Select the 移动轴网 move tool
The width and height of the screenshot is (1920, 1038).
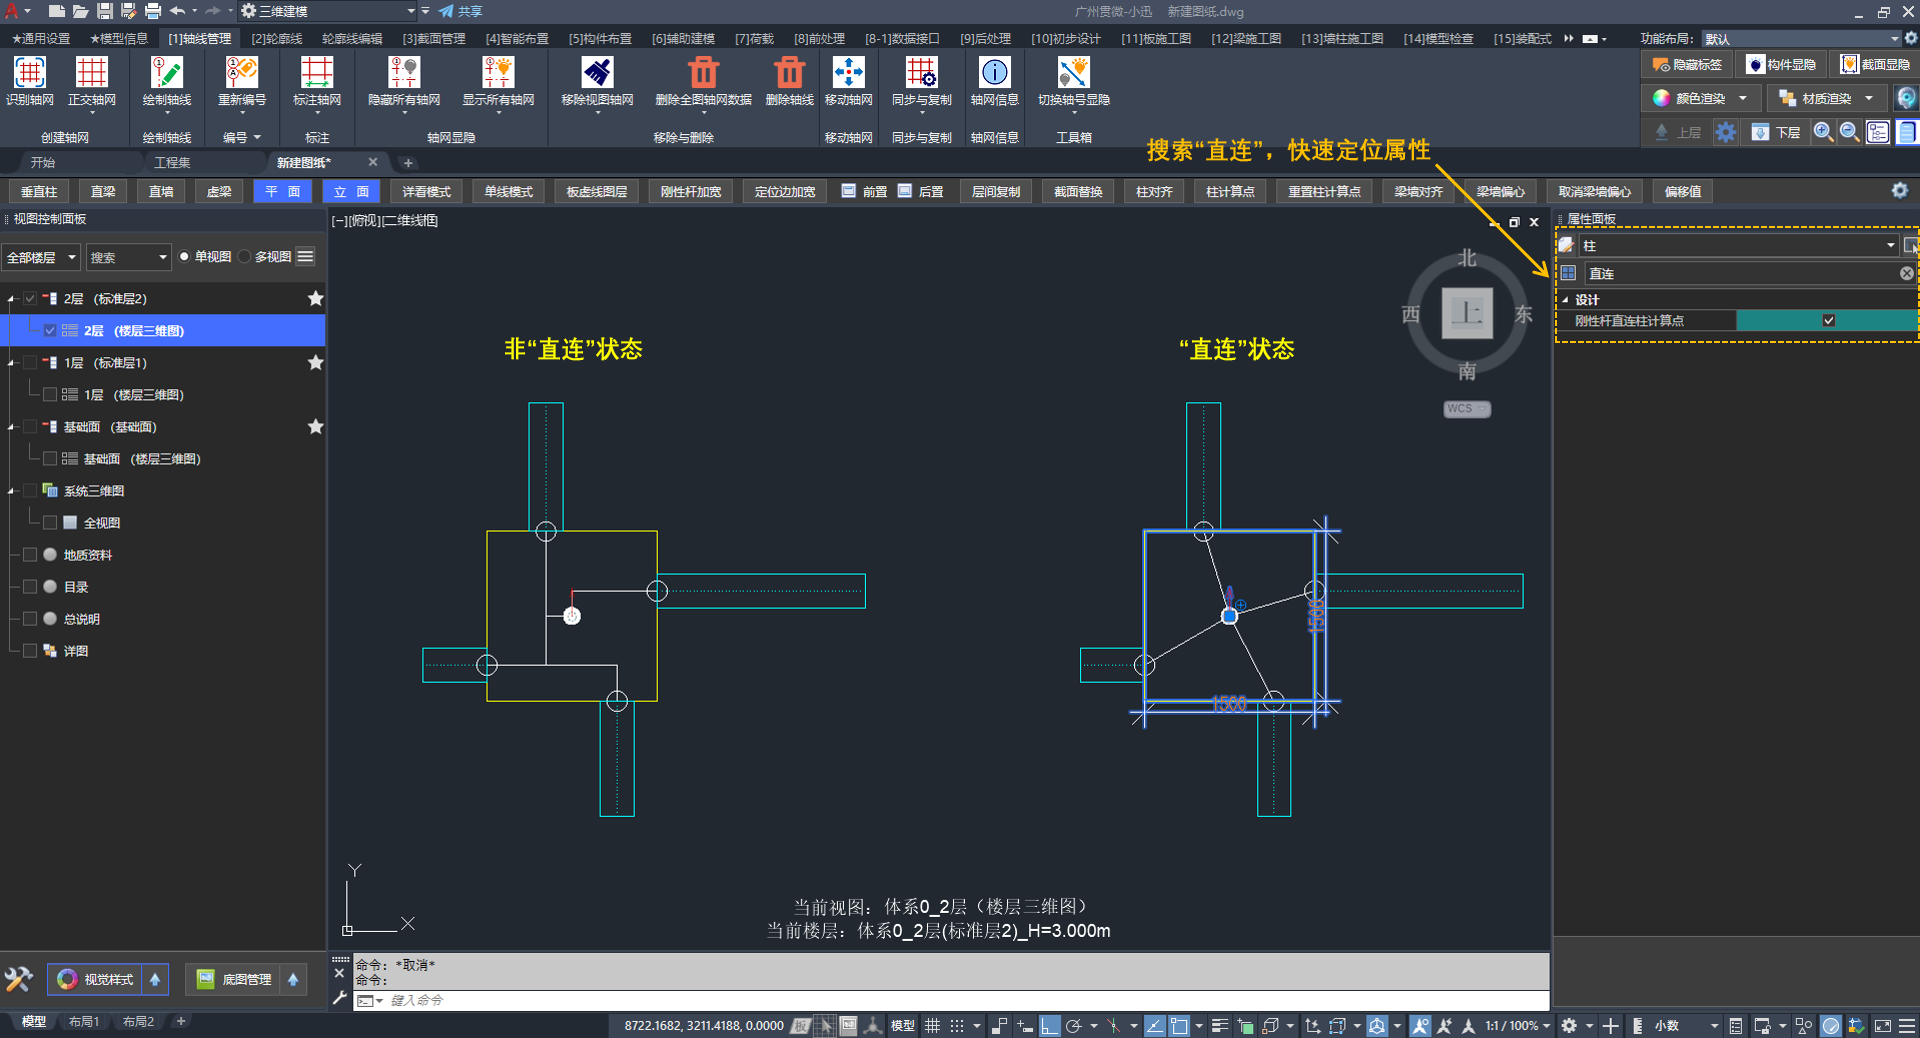[x=848, y=74]
